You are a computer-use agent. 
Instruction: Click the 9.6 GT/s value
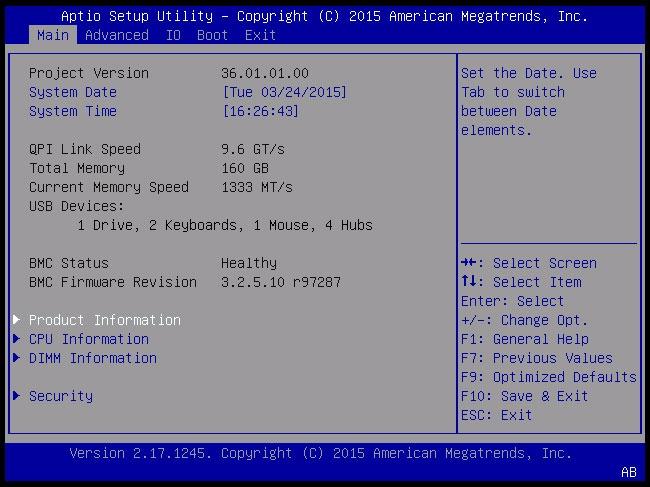pos(253,149)
